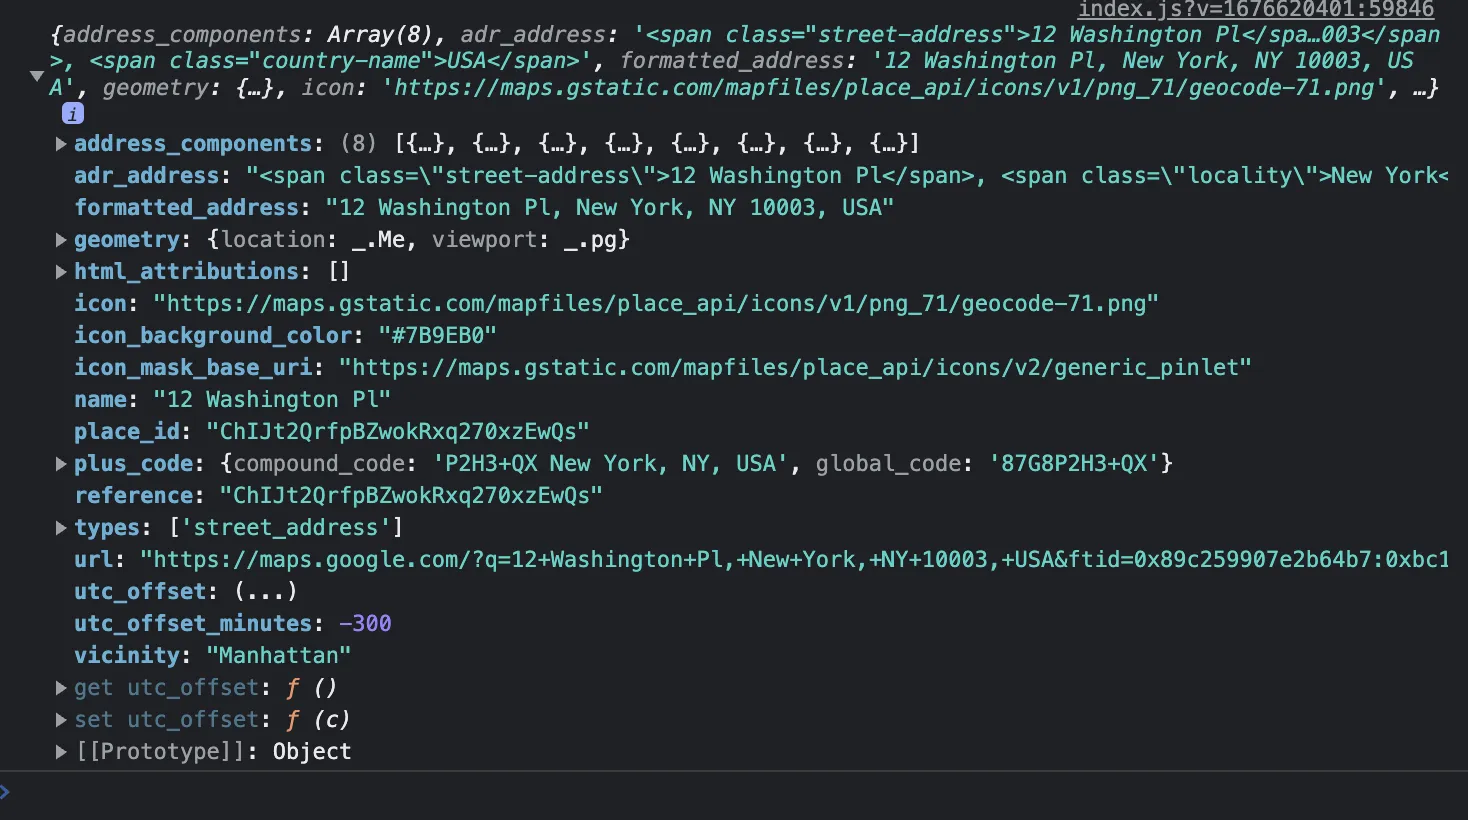Select the utc_offset_minutes value -300
1468x820 pixels.
point(365,624)
